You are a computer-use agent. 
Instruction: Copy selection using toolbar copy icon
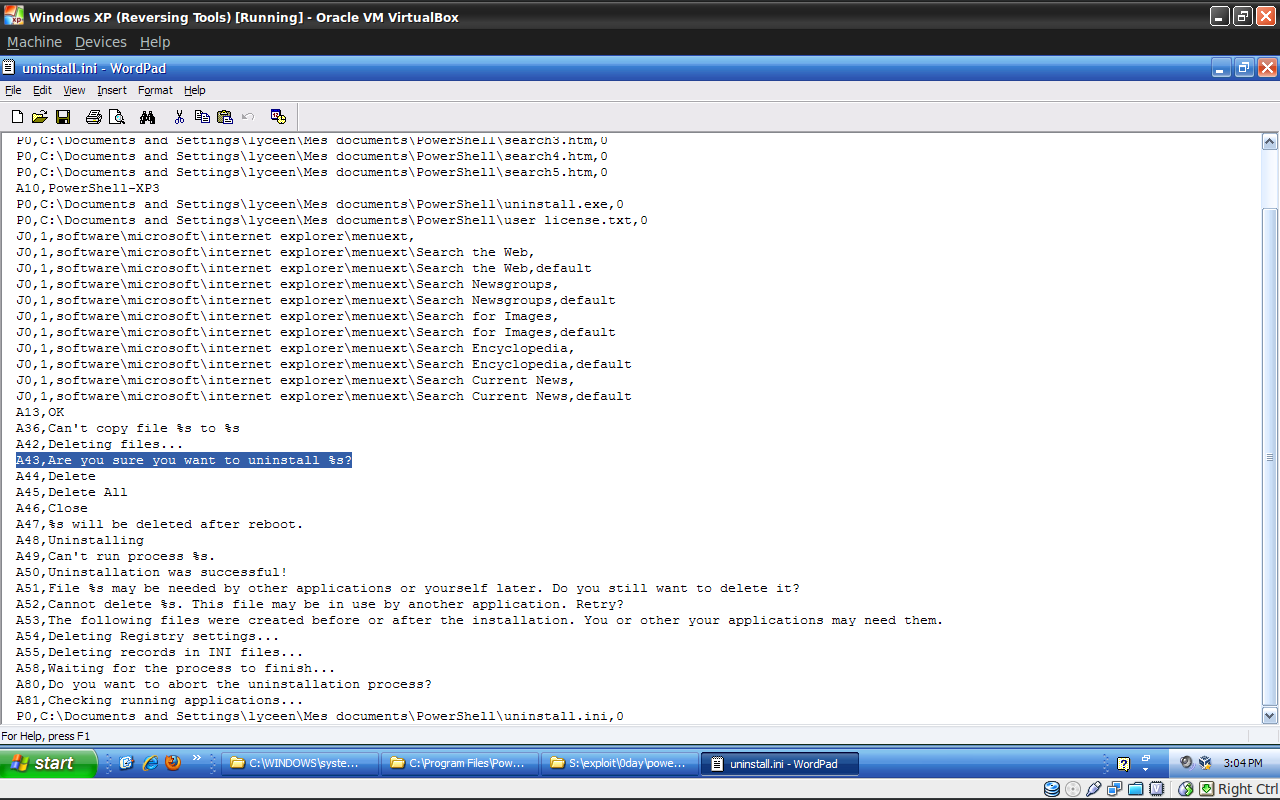coord(202,117)
